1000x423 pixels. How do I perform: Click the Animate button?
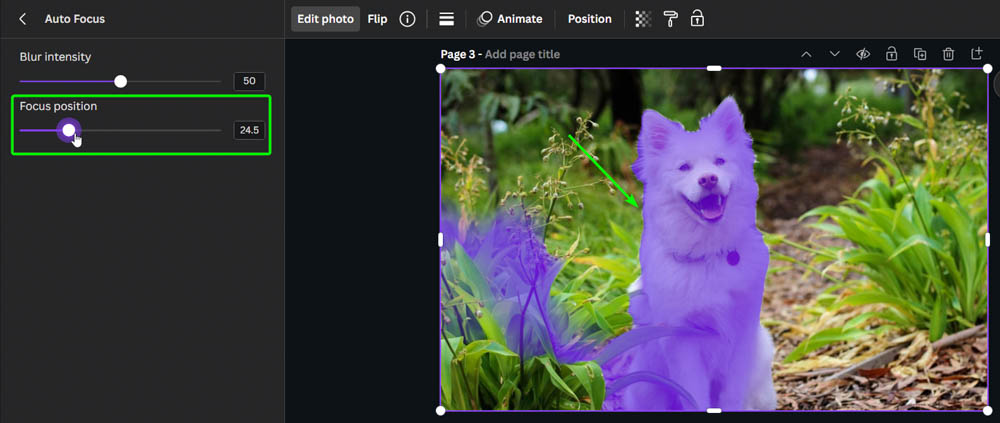pyautogui.click(x=510, y=19)
